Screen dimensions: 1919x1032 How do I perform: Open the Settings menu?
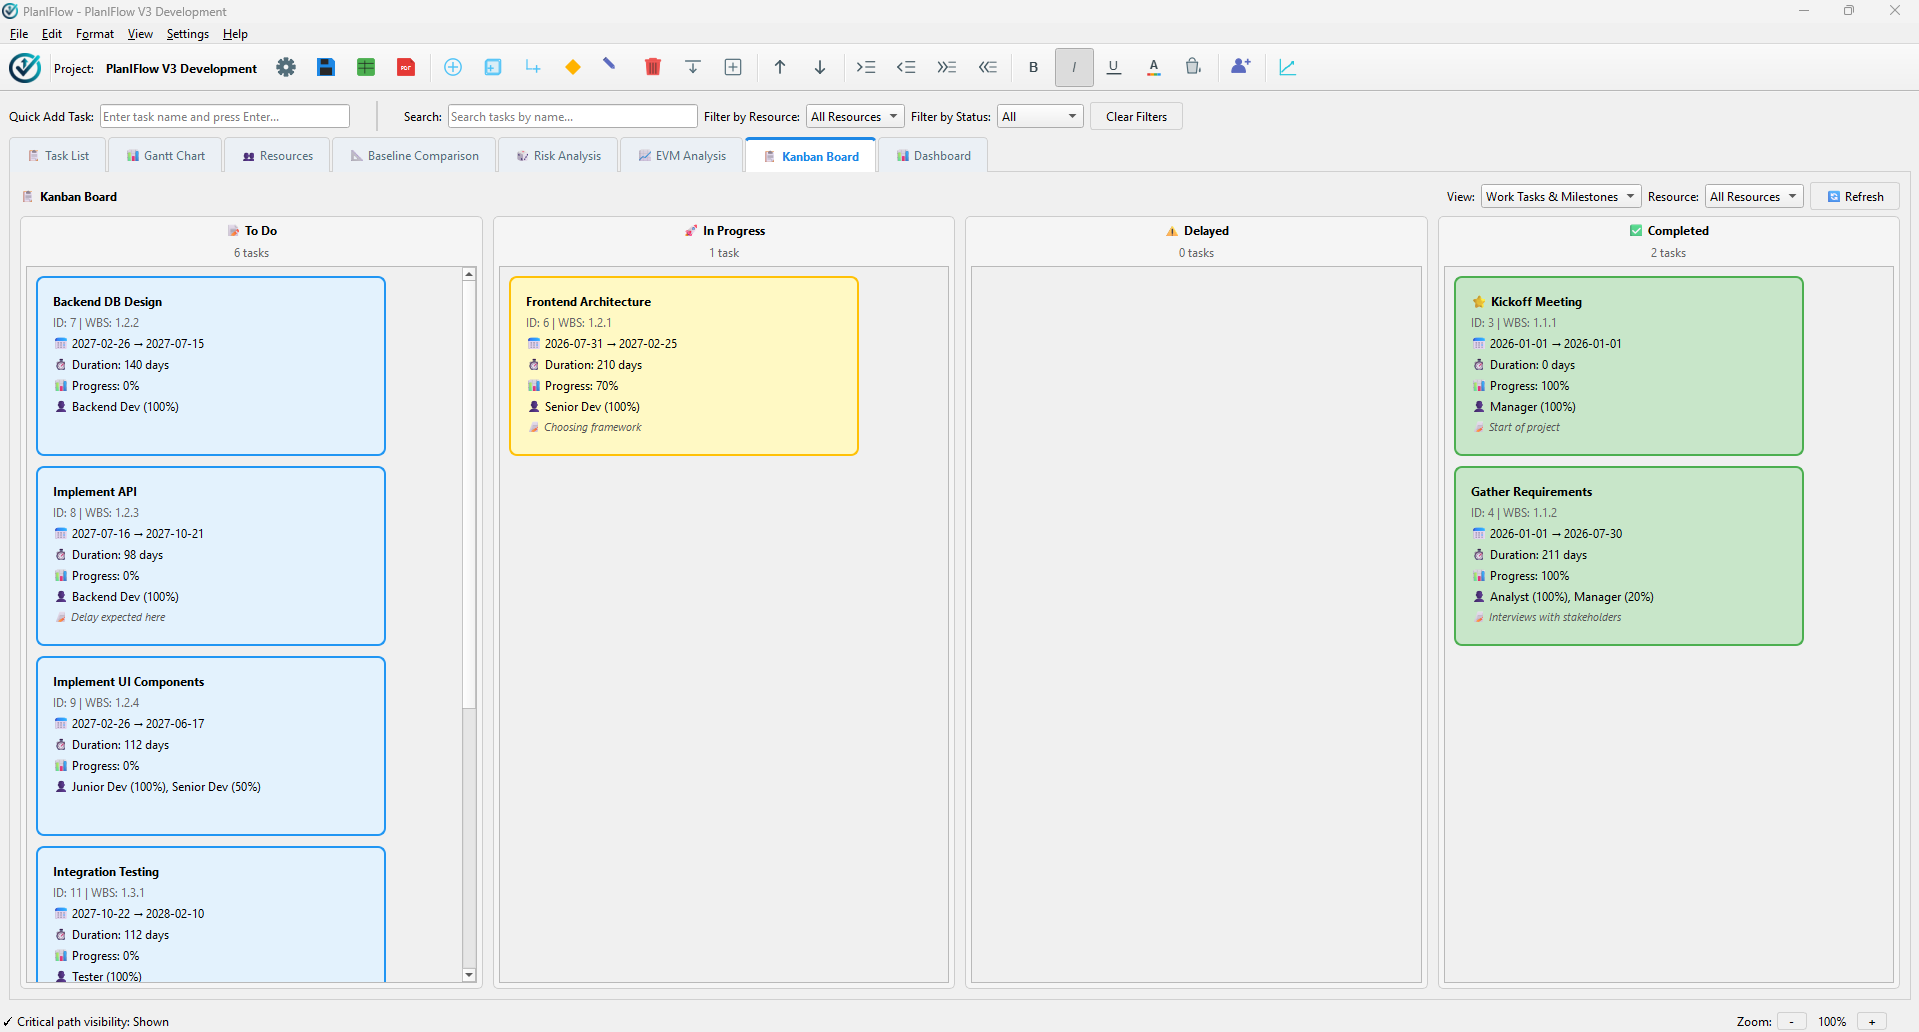(x=188, y=34)
